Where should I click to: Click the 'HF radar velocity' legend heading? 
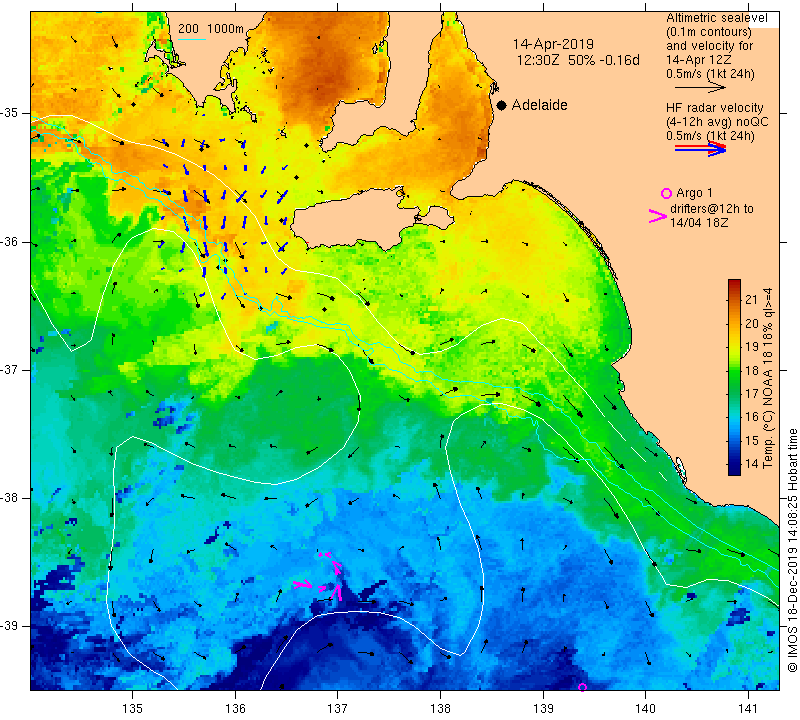coord(714,108)
